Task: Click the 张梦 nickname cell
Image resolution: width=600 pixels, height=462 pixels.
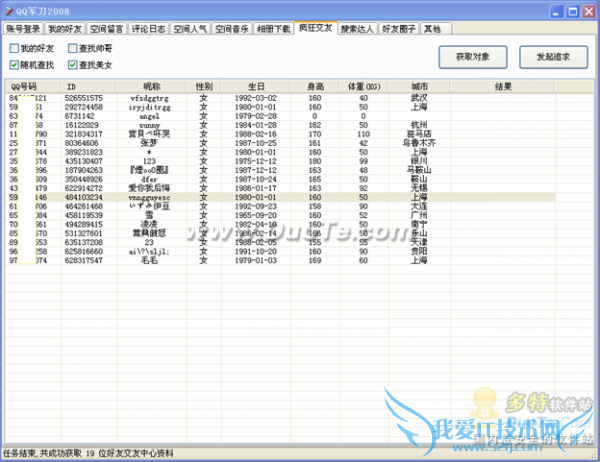Action: (149, 143)
